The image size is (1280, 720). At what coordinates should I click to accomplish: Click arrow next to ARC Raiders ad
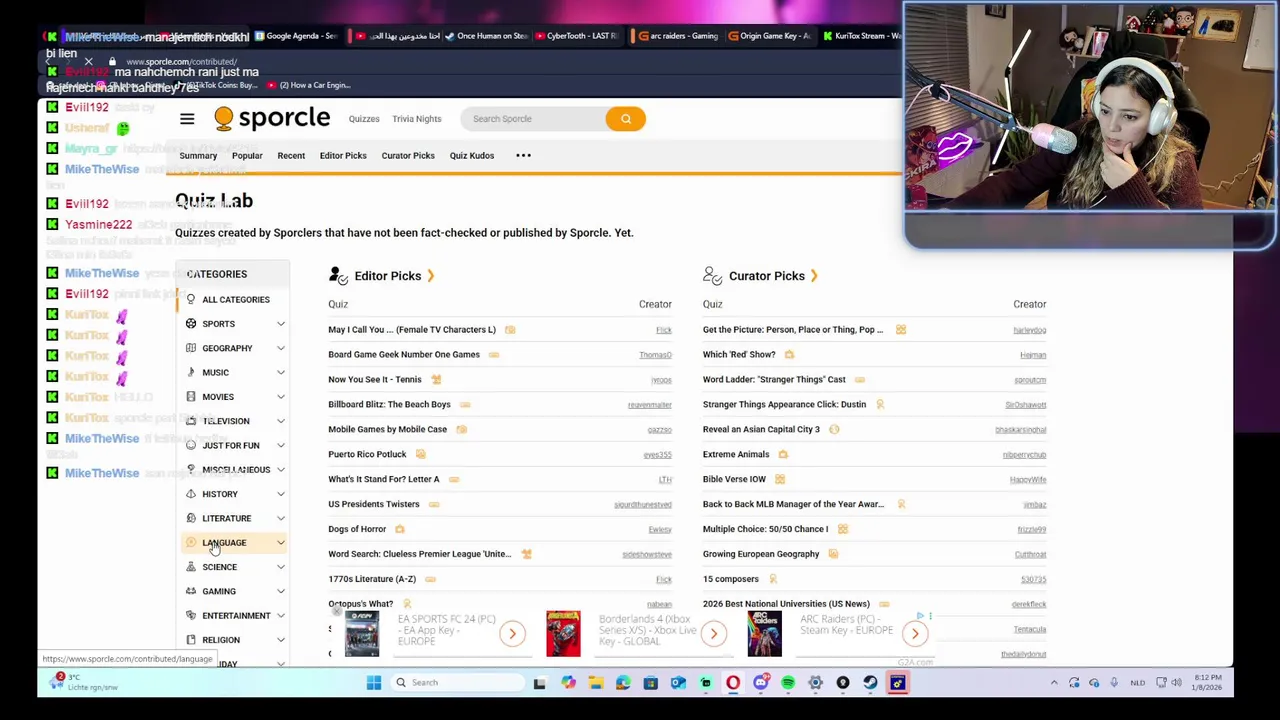(914, 633)
